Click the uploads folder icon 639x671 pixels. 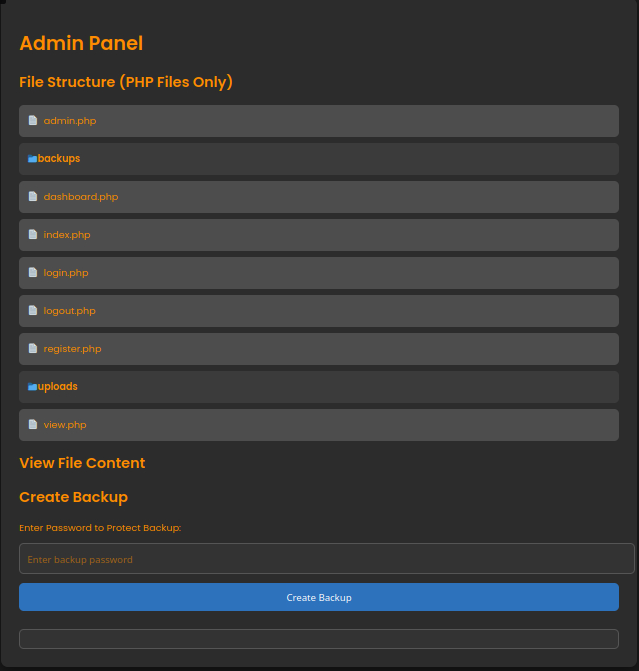point(32,387)
